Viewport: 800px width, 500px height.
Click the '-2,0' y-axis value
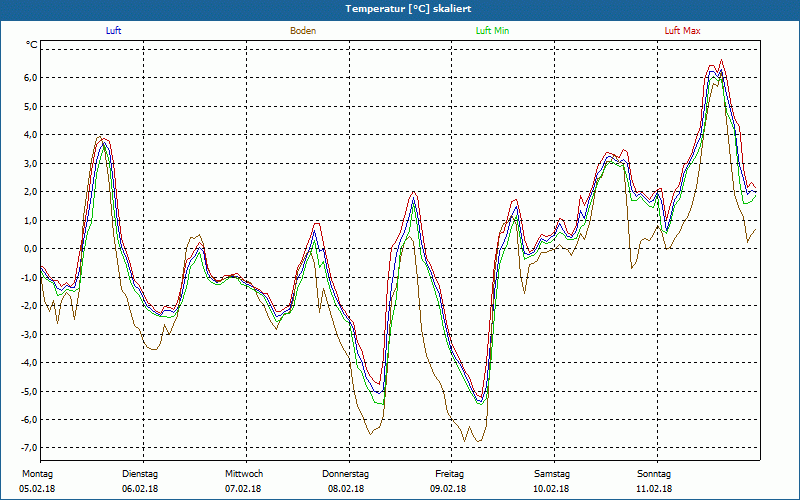tap(29, 306)
